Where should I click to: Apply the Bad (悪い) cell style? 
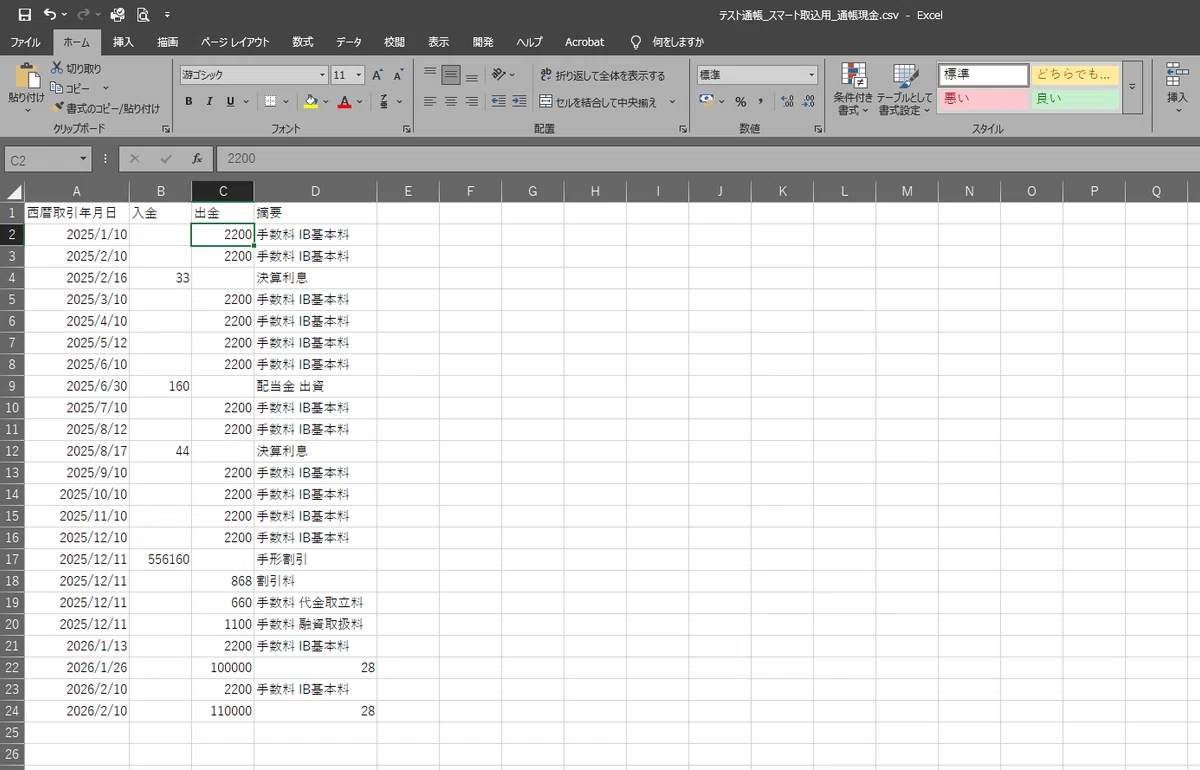(983, 99)
